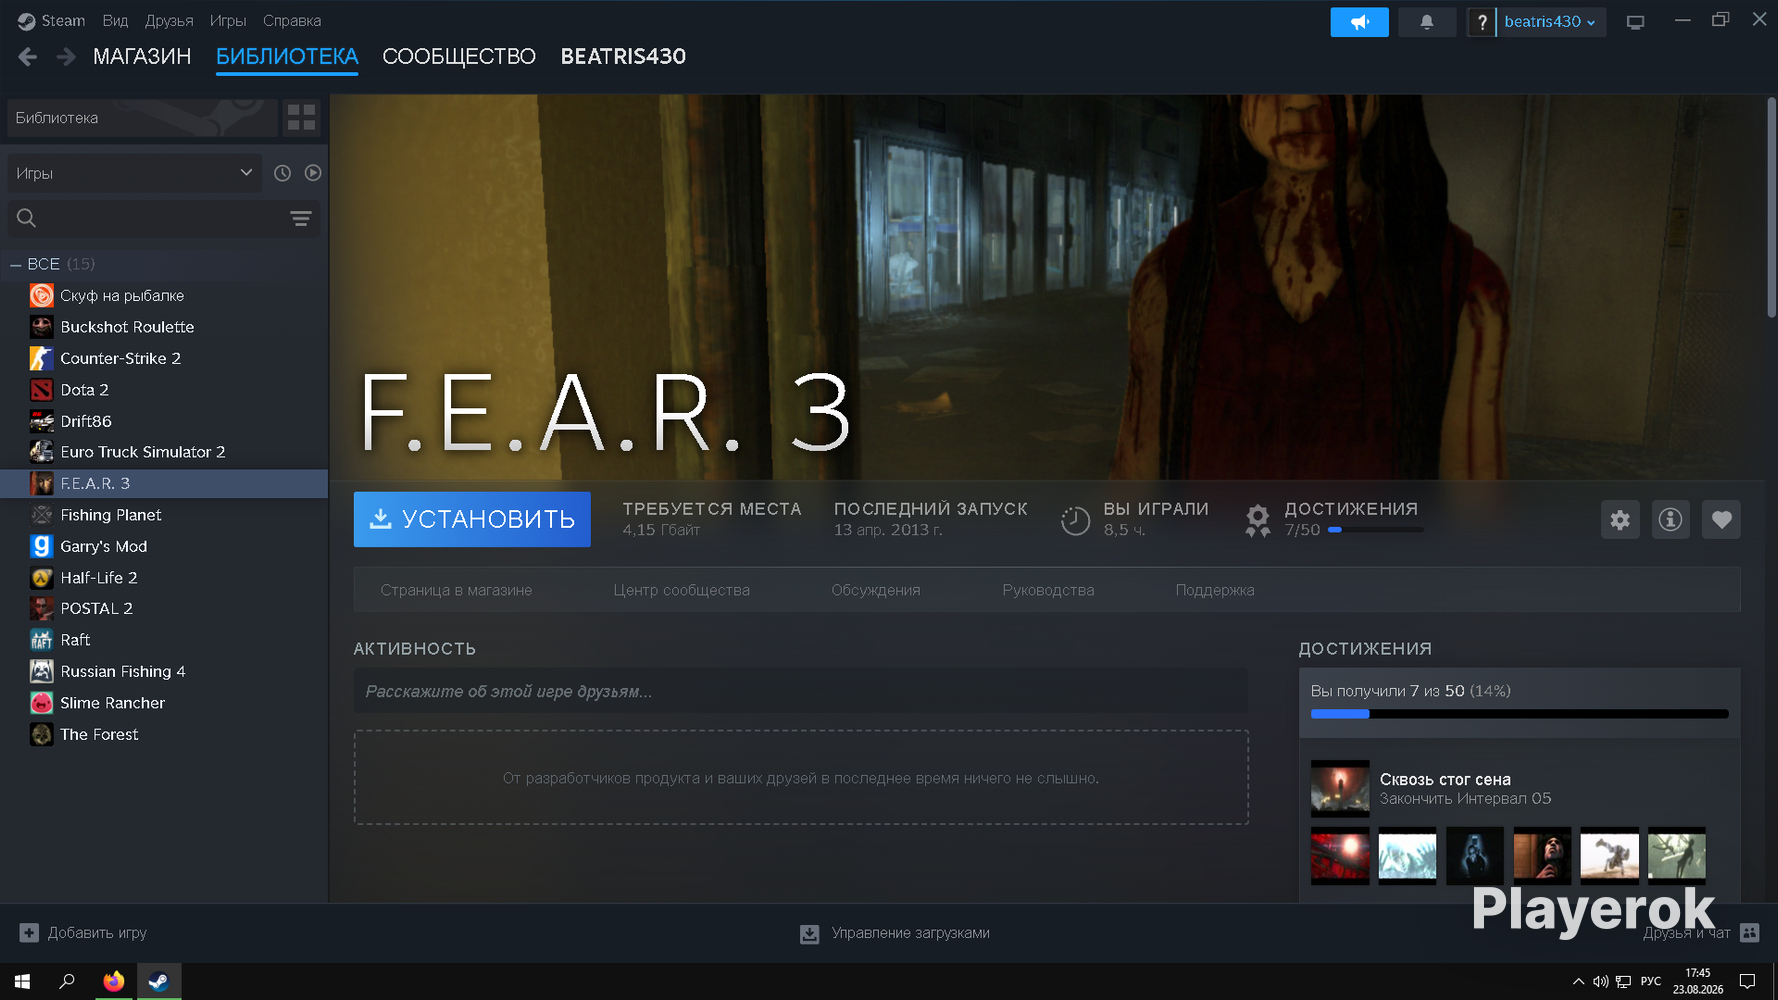Select the Dota 2 game icon
Screen dimensions: 1778x1000
41,390
